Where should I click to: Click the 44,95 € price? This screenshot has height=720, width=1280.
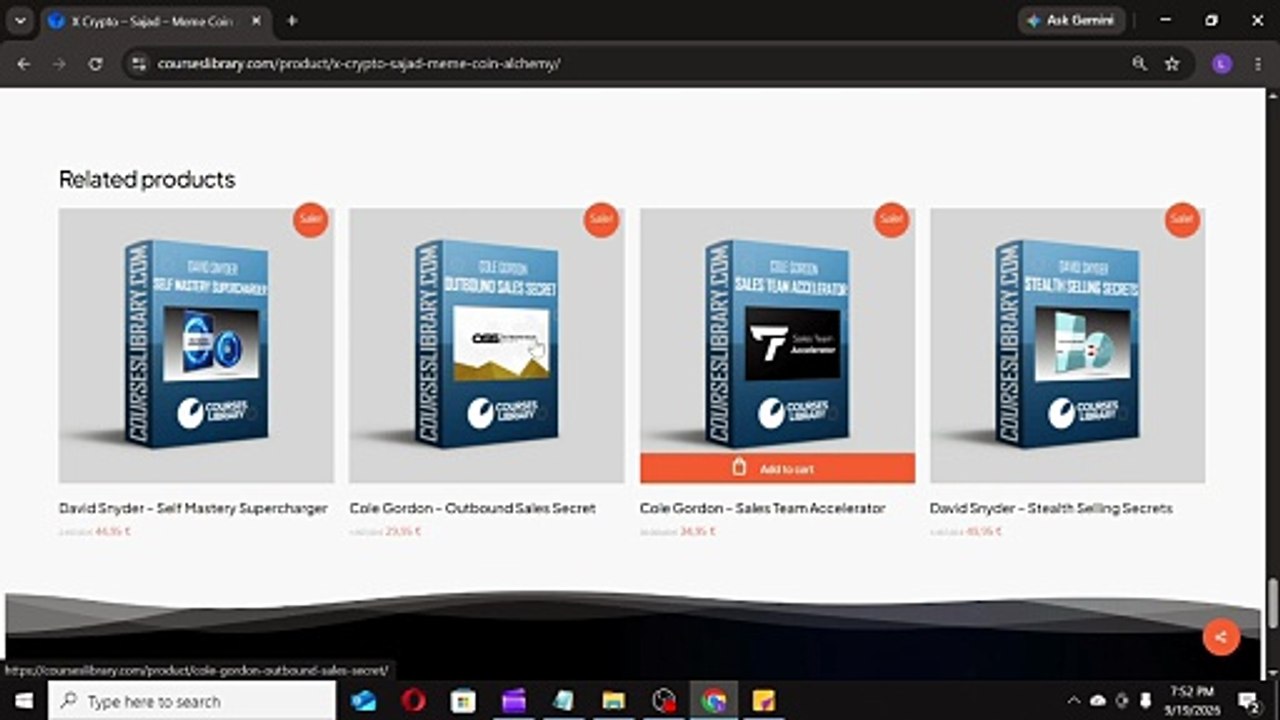tap(113, 532)
